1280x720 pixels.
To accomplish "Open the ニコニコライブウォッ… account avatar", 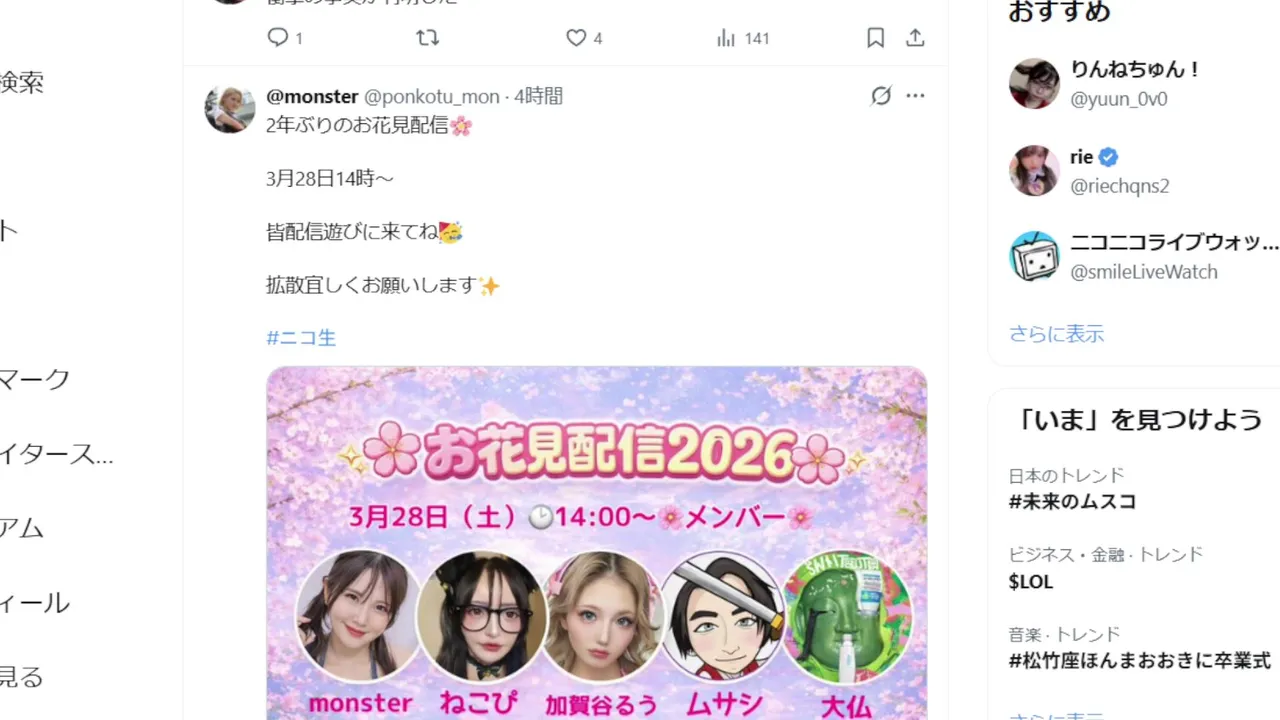I will (1034, 256).
